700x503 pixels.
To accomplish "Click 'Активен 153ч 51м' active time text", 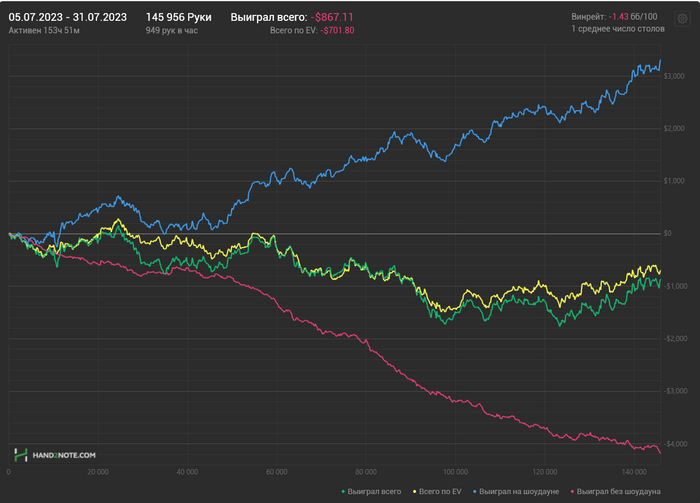I will (x=44, y=30).
